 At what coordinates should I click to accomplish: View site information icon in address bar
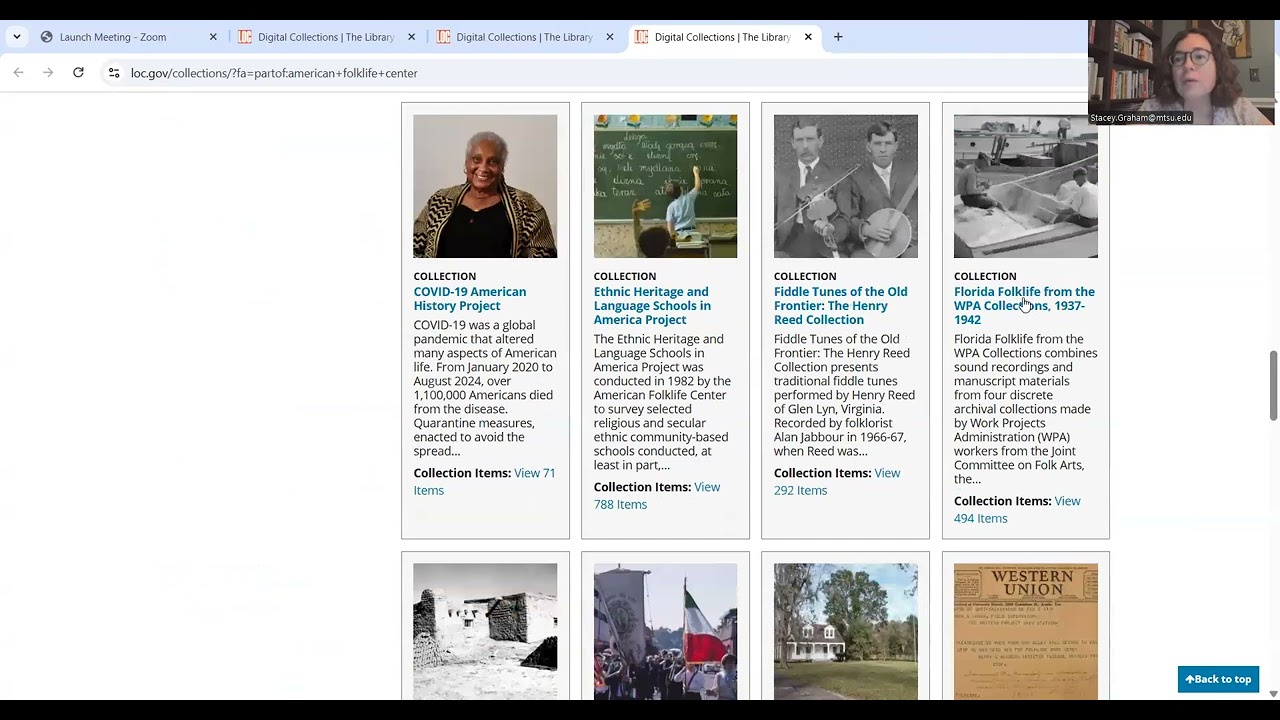[114, 73]
